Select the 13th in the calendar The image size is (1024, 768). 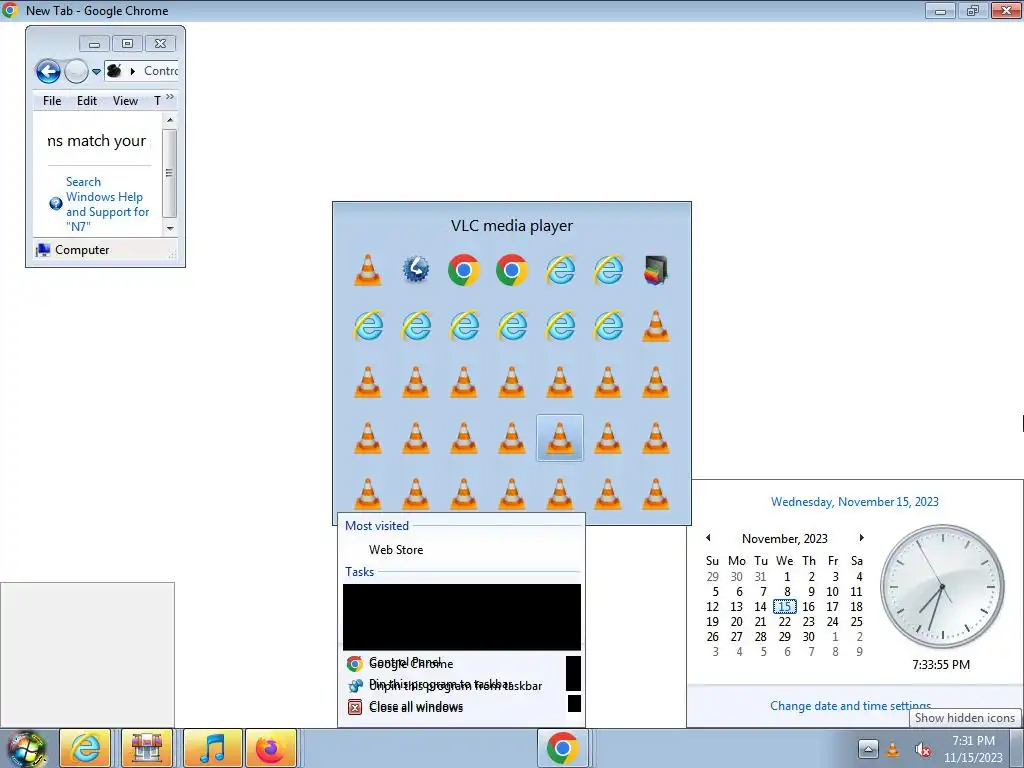tap(737, 607)
